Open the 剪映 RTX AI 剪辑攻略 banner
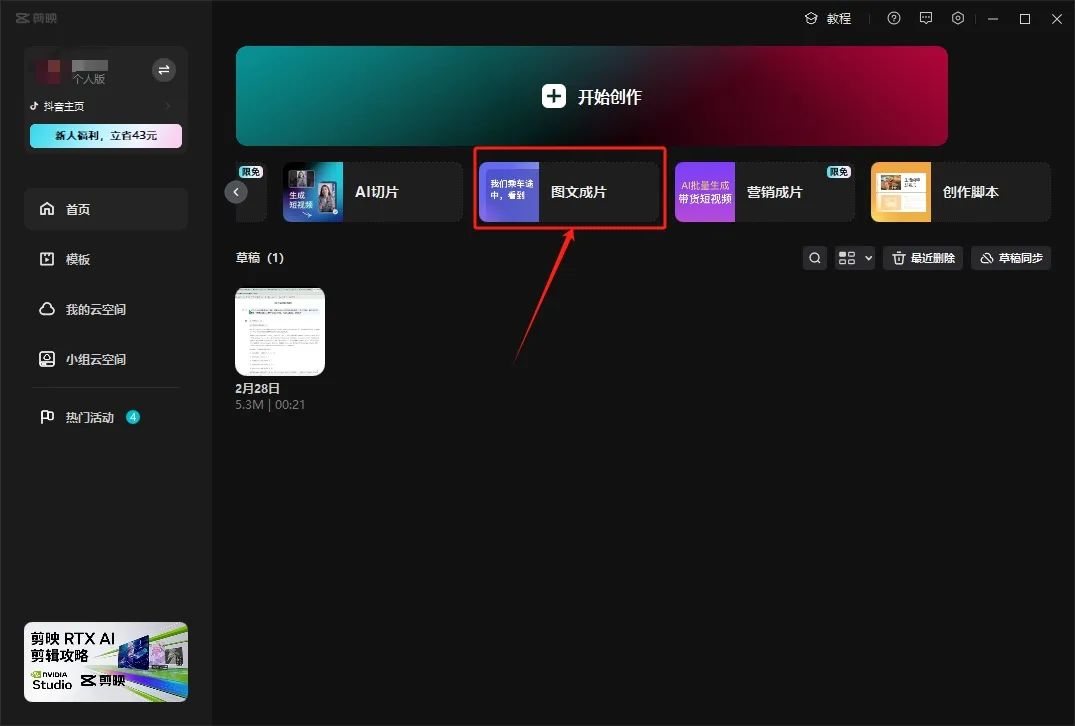Screen dimensions: 1075x726 click(x=106, y=662)
